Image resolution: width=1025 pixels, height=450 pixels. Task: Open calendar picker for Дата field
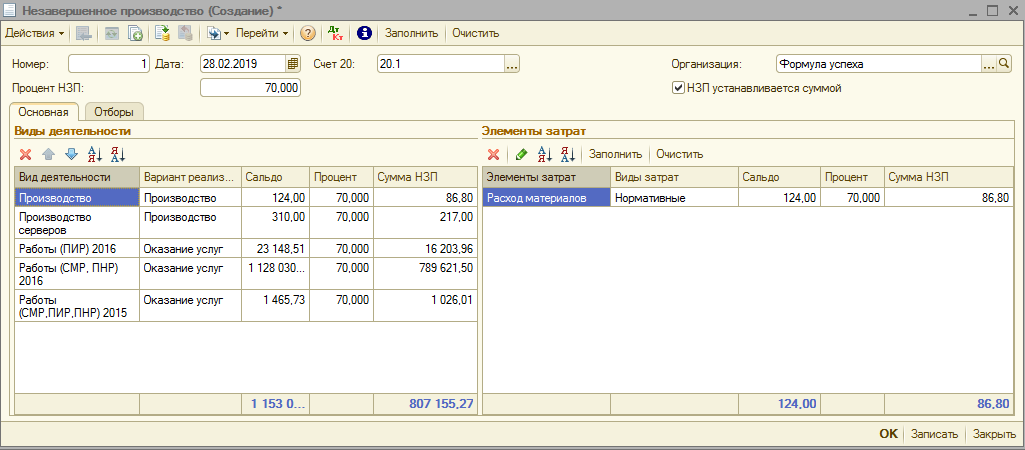tap(293, 64)
